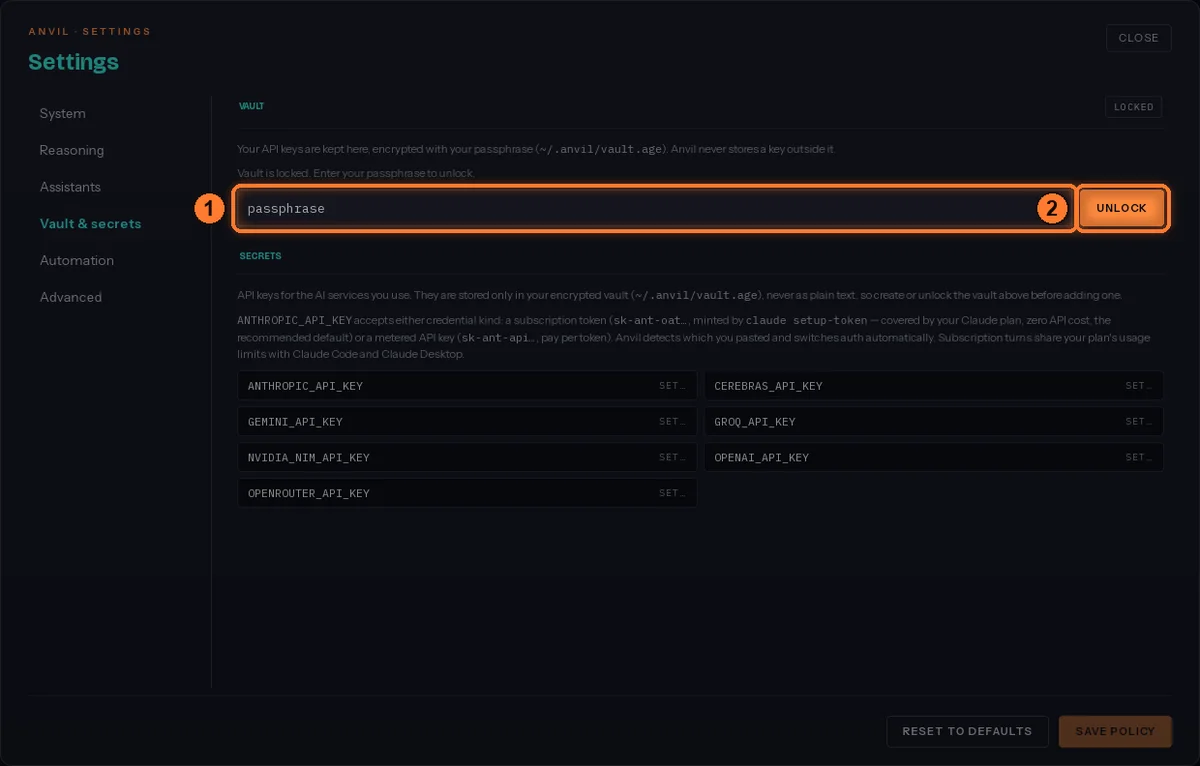Click the Settings page title
The image size is (1200, 766).
click(73, 62)
